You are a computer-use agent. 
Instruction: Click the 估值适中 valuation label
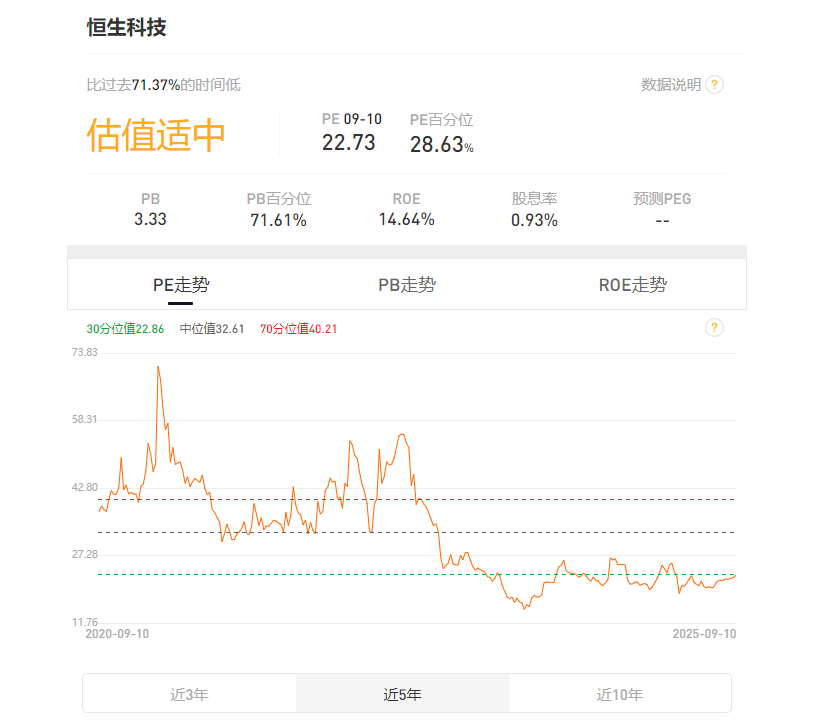click(x=156, y=135)
